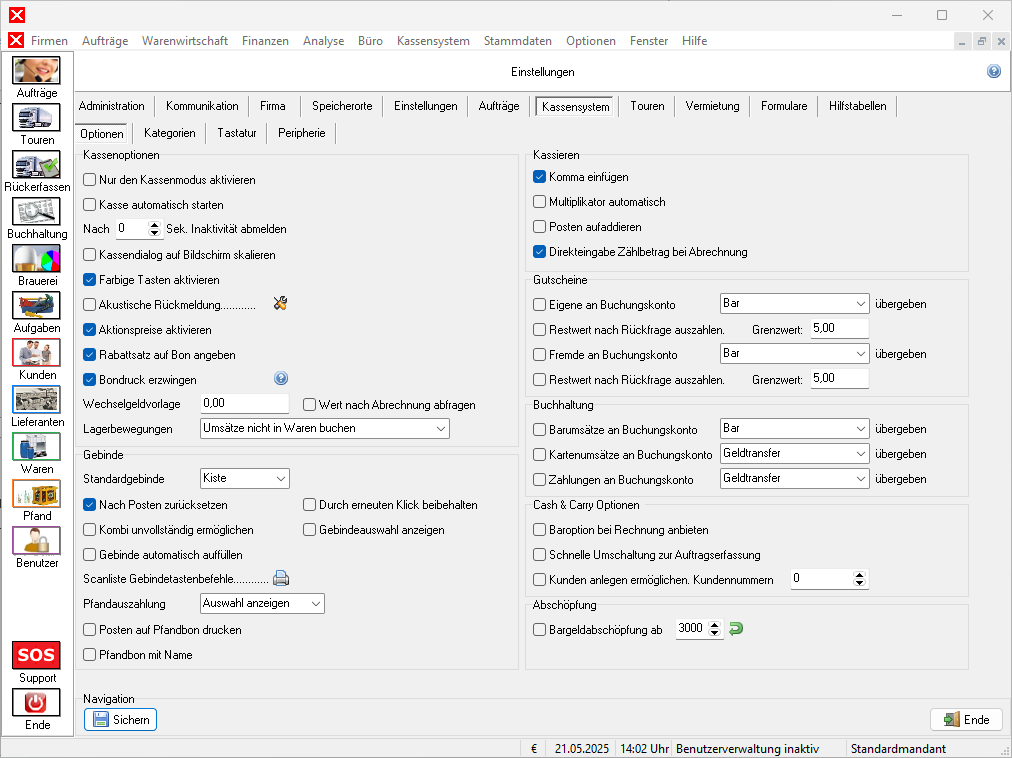Click the SOS Support icon
This screenshot has height=758, width=1012.
36,656
